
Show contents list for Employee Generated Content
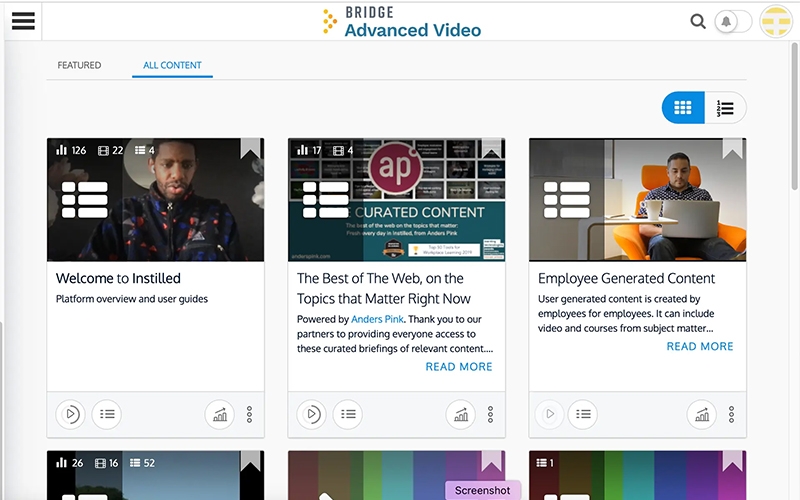point(581,414)
